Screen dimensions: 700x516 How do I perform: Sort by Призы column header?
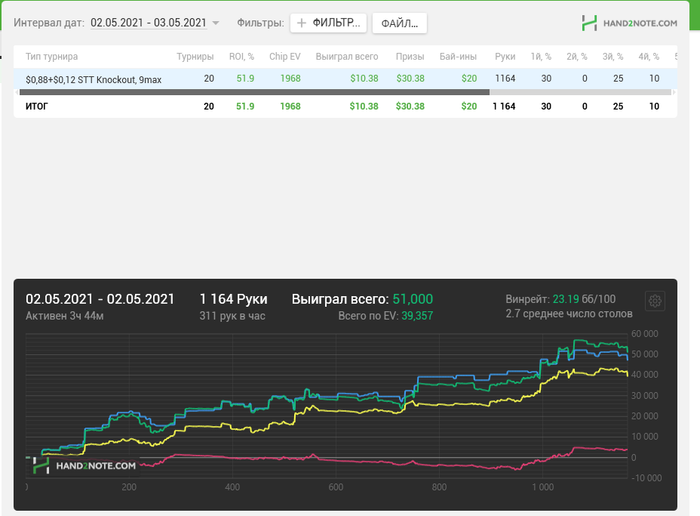coord(410,57)
